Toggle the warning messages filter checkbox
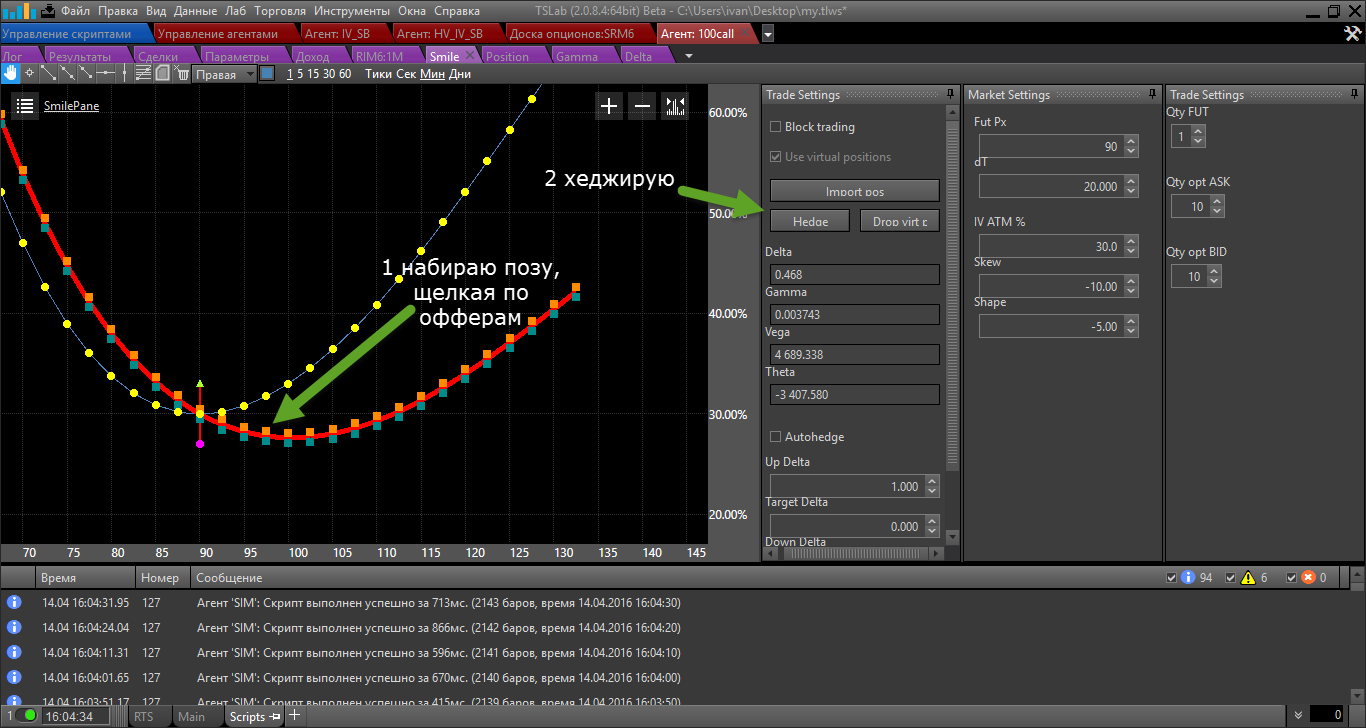1366x728 pixels. 1232,578
